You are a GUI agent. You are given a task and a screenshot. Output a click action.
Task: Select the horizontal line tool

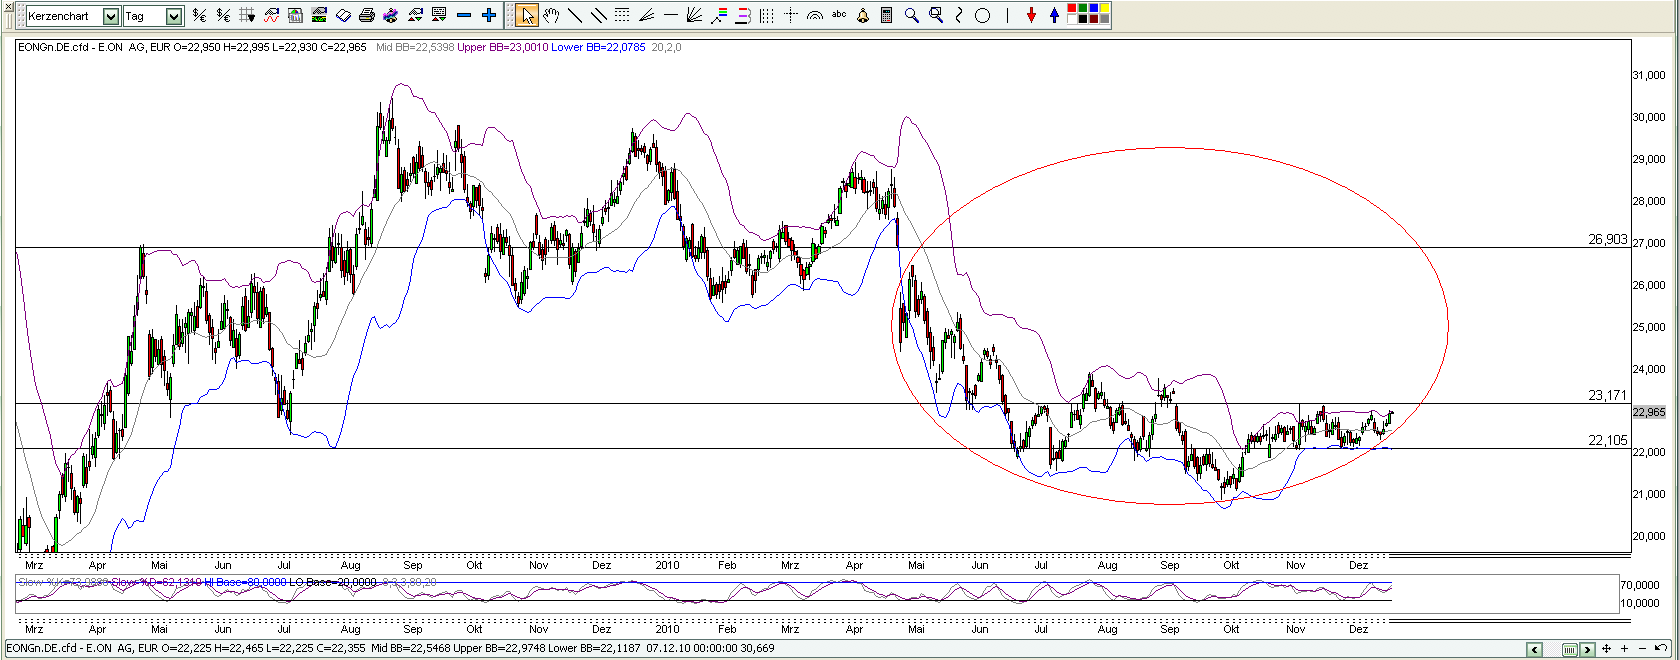point(671,15)
